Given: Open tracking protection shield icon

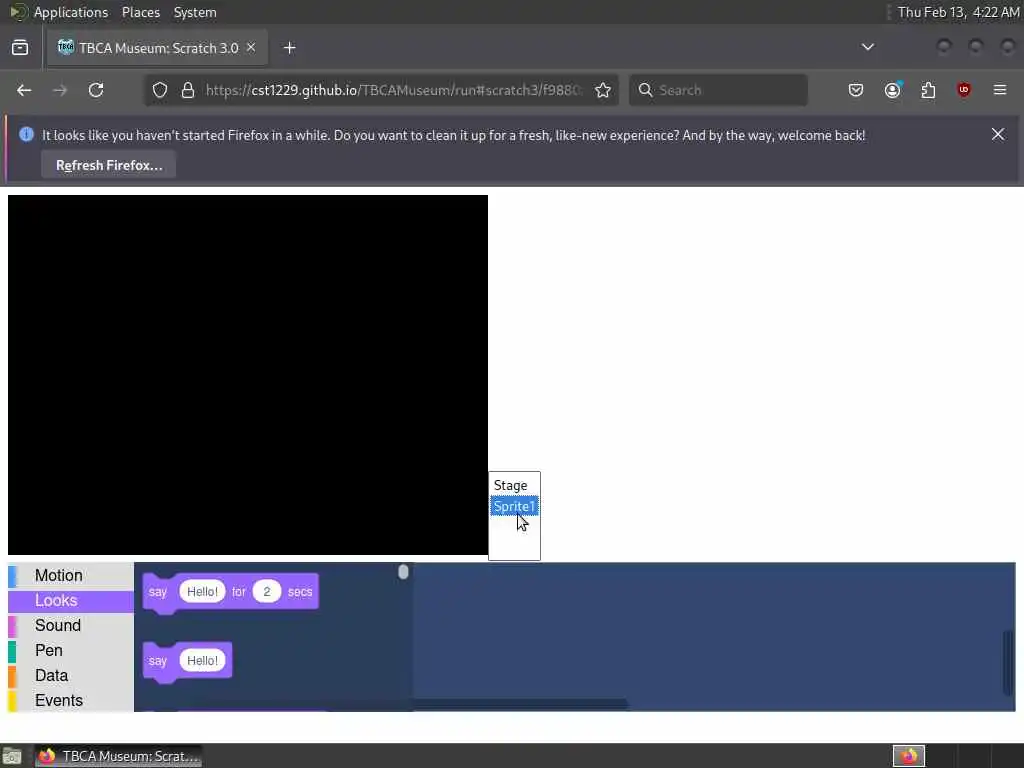Looking at the screenshot, I should 160,90.
